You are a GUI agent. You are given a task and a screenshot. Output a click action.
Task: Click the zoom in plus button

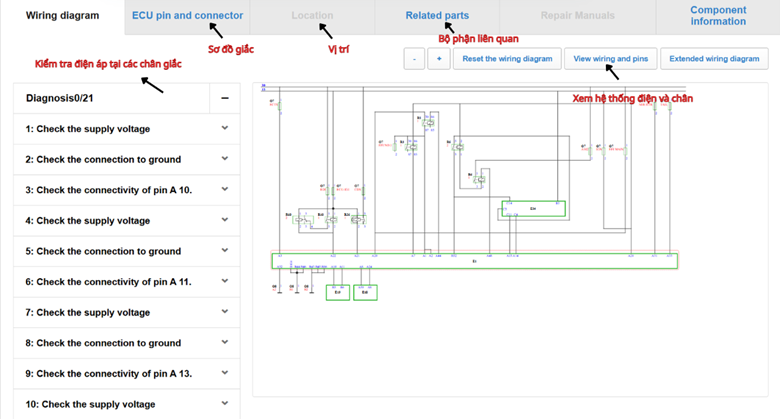(439, 59)
